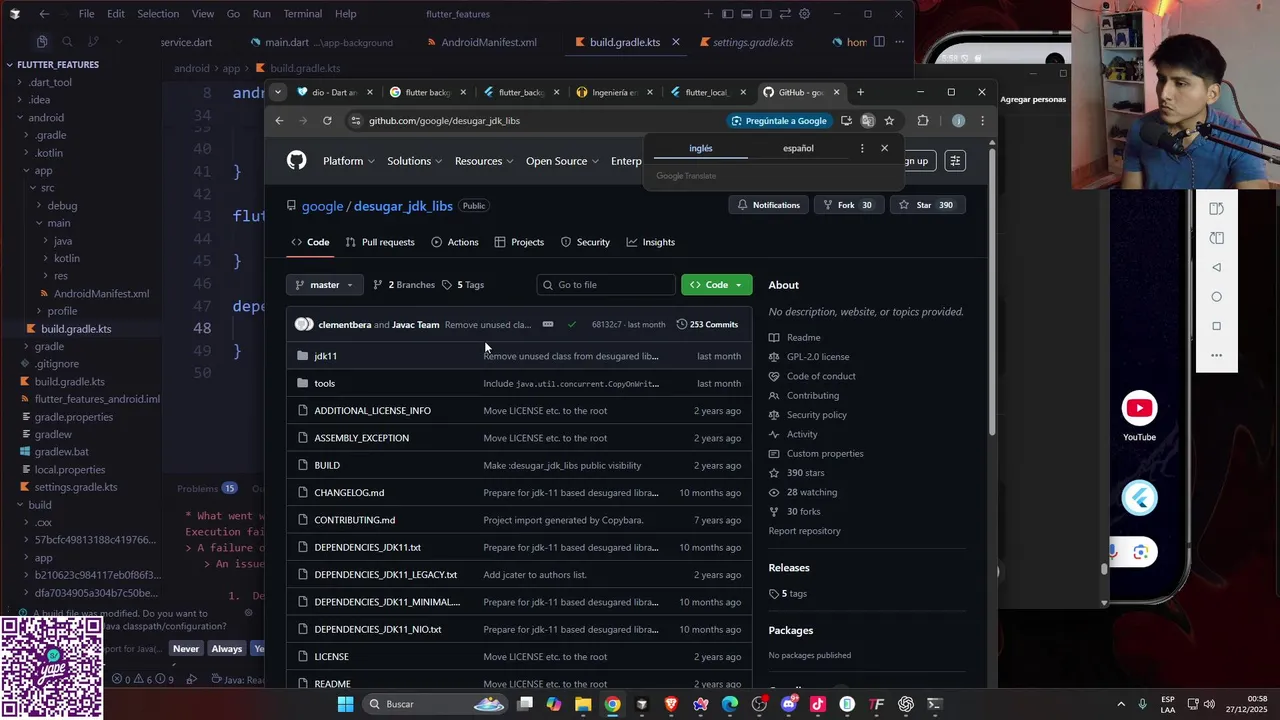Open the Insights tab
Screen dimensions: 1280x720
[x=651, y=242]
